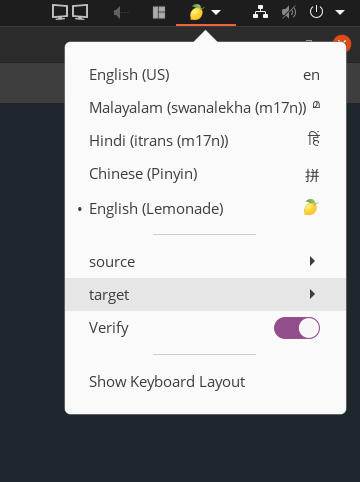Open dropdown arrow next to lemon icon
The image size is (360, 482).
click(216, 13)
